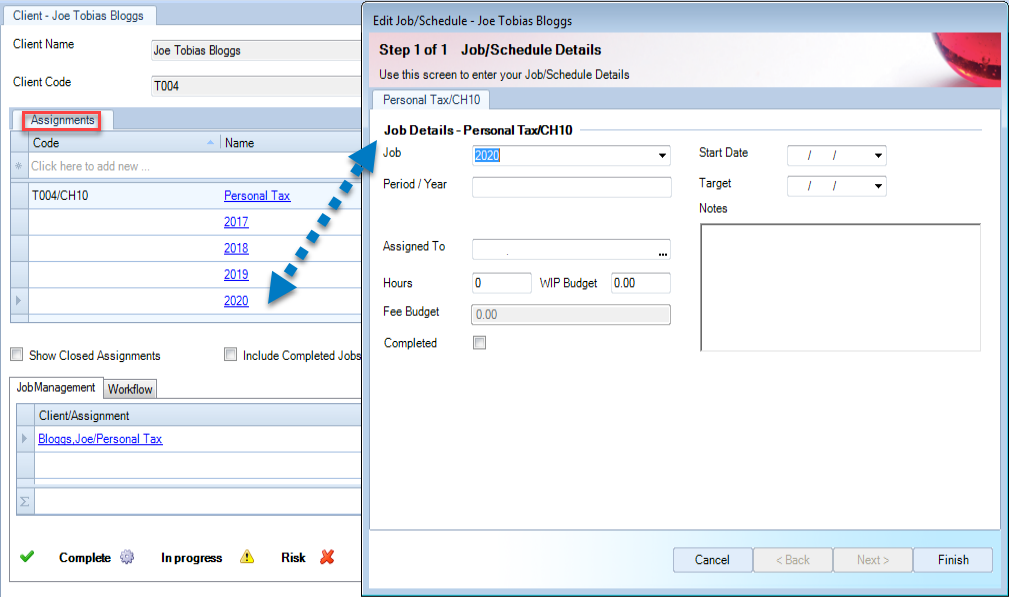Sort by the Code column arrow
Image resolution: width=1009 pixels, height=597 pixels.
point(210,142)
